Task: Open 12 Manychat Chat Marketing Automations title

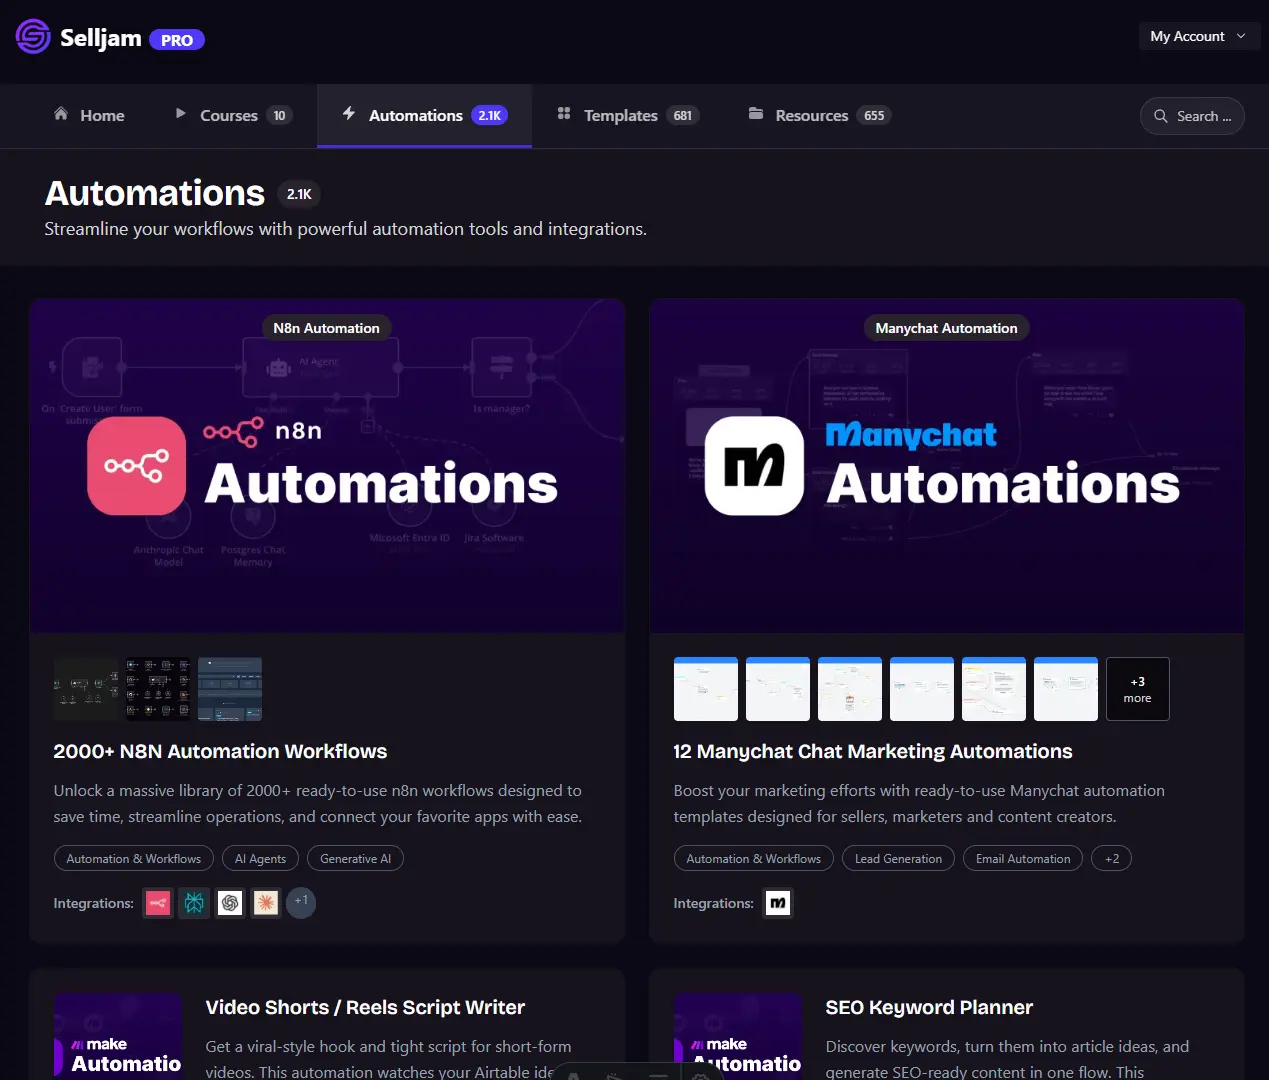Action: [x=872, y=751]
